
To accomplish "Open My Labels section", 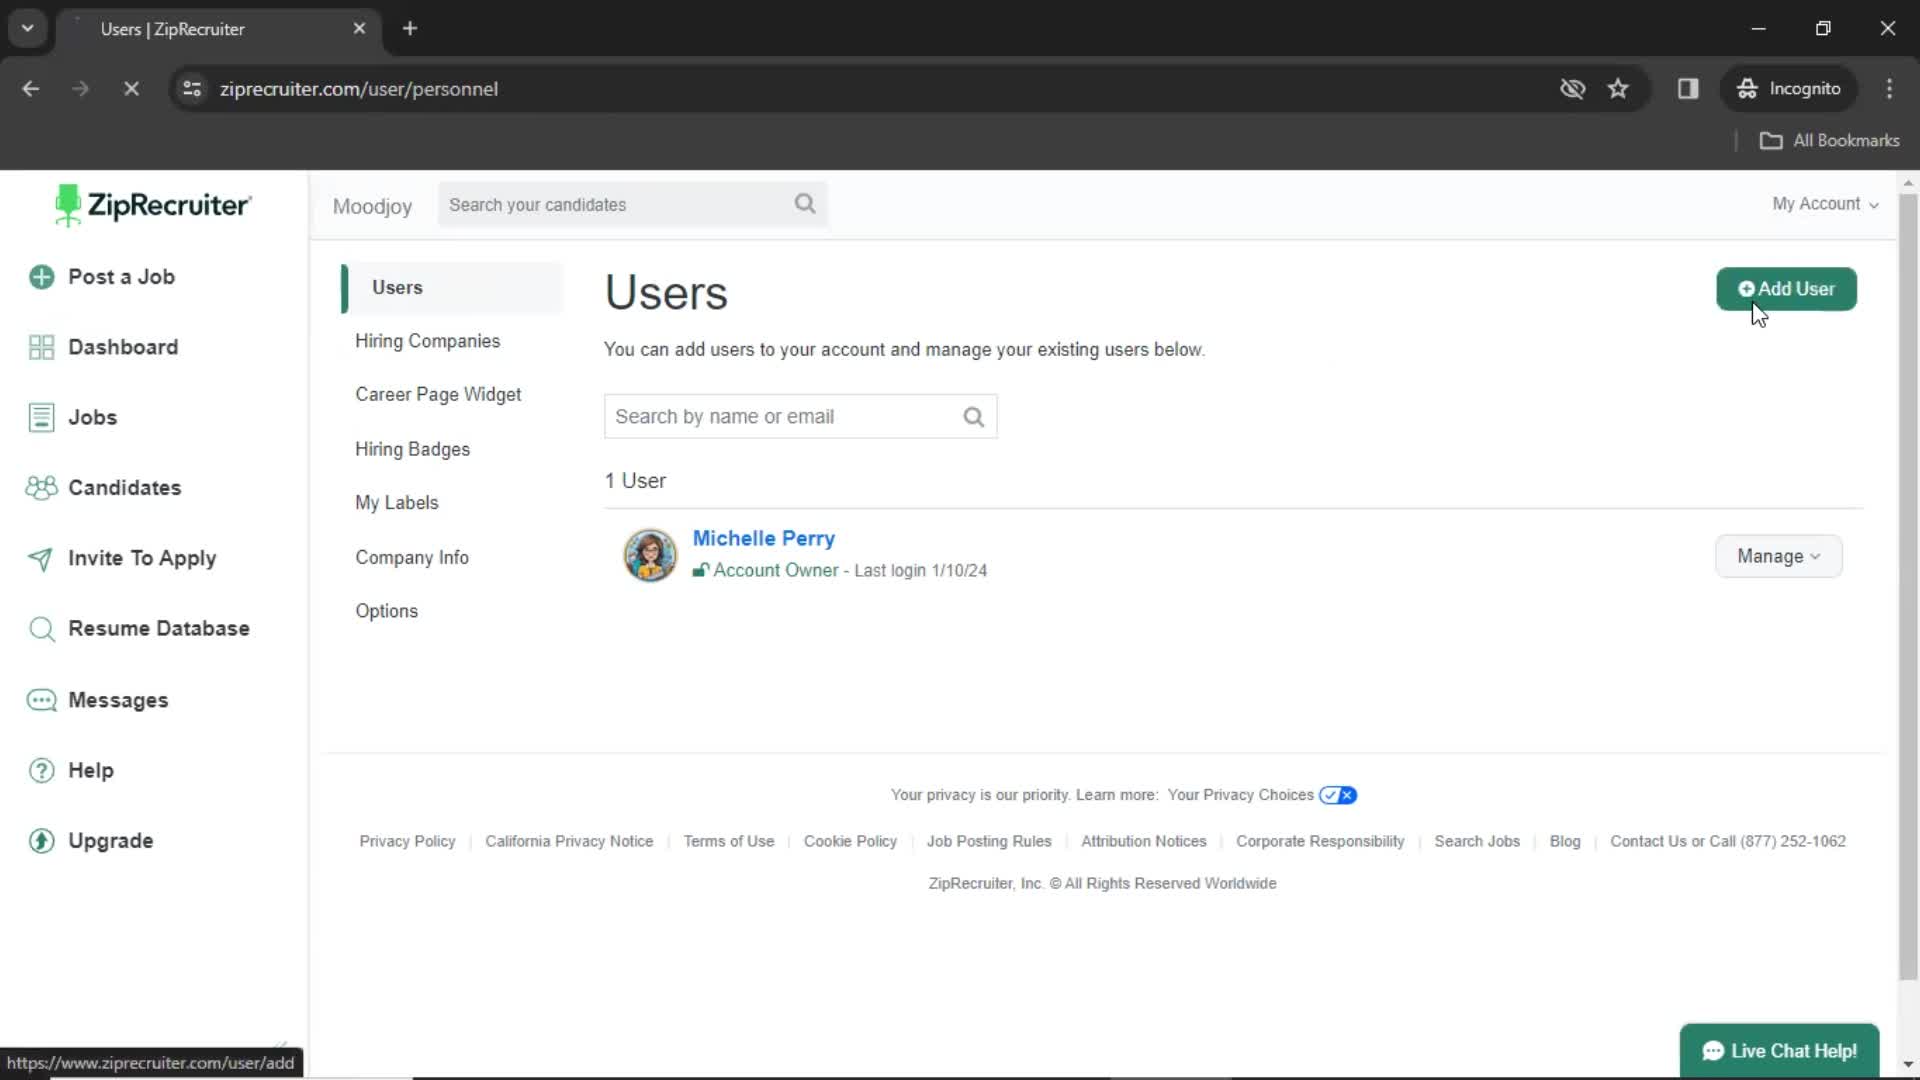I will point(396,503).
